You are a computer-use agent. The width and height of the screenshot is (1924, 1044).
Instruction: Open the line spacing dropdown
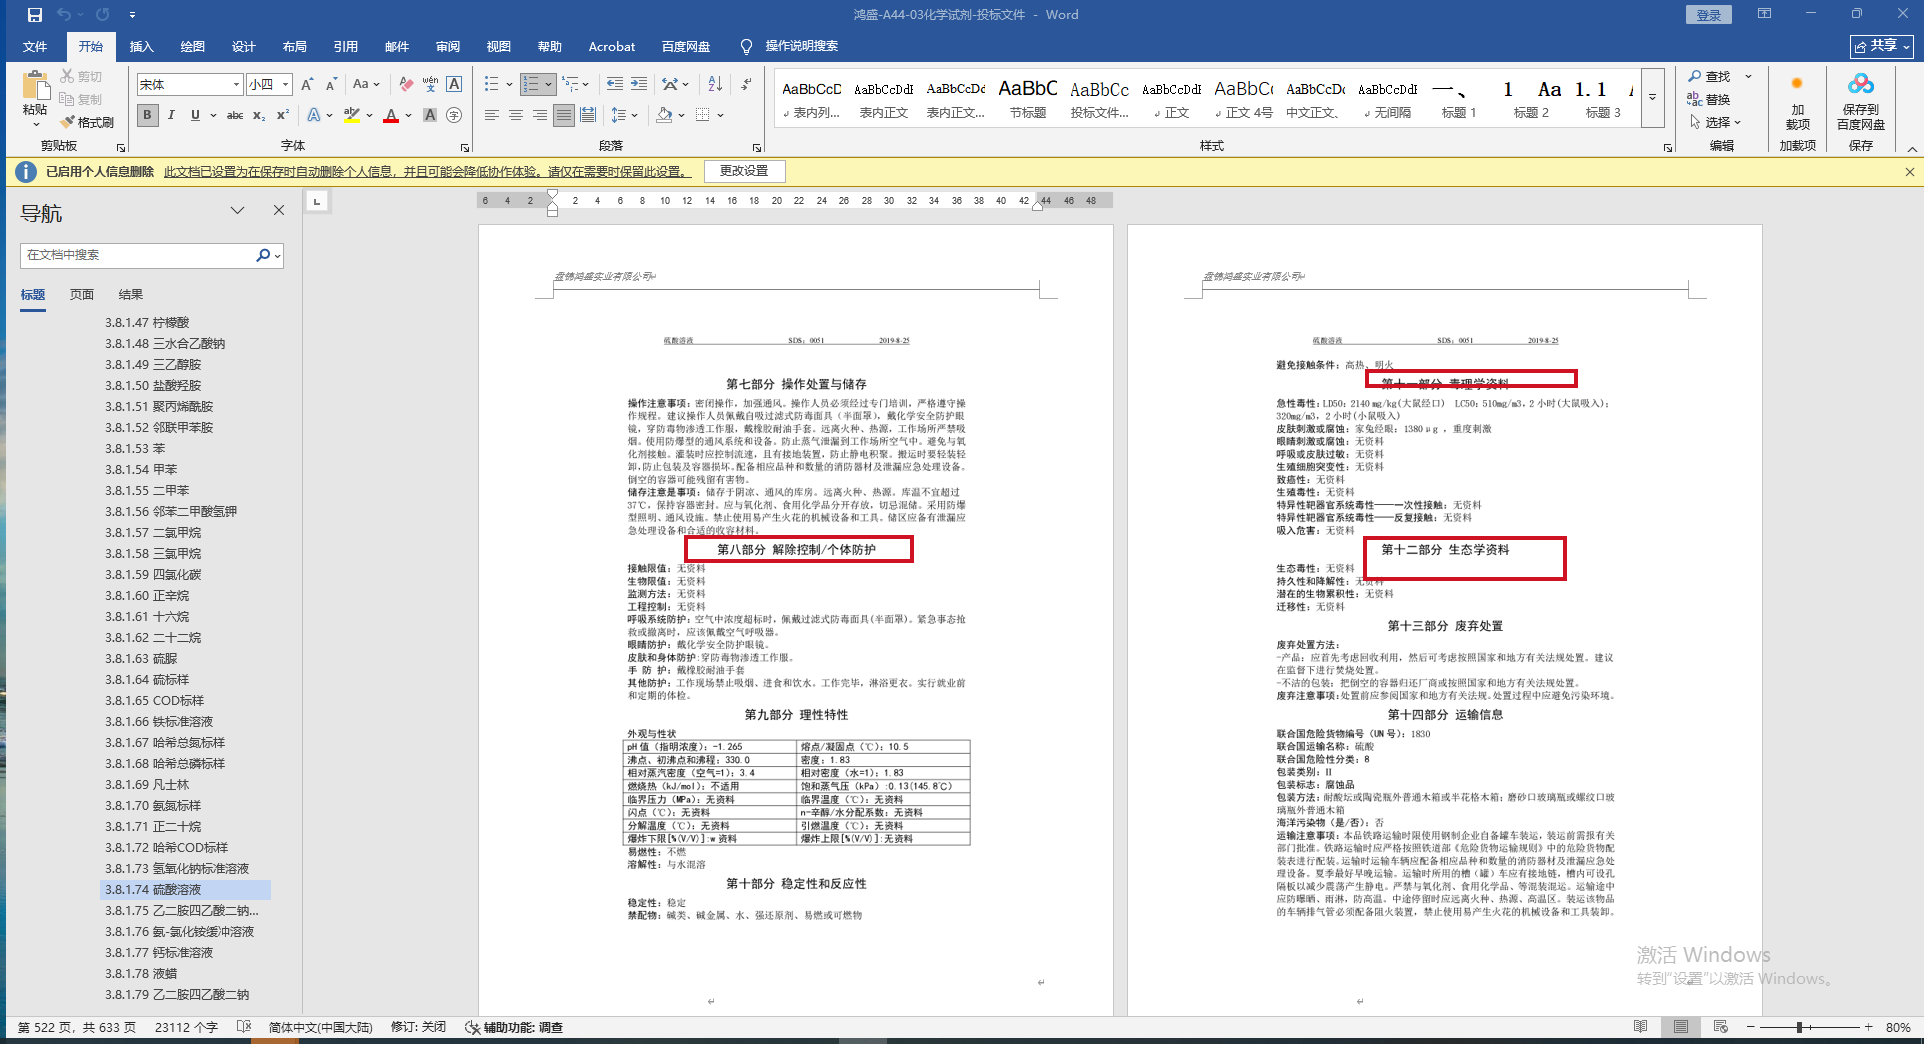624,115
